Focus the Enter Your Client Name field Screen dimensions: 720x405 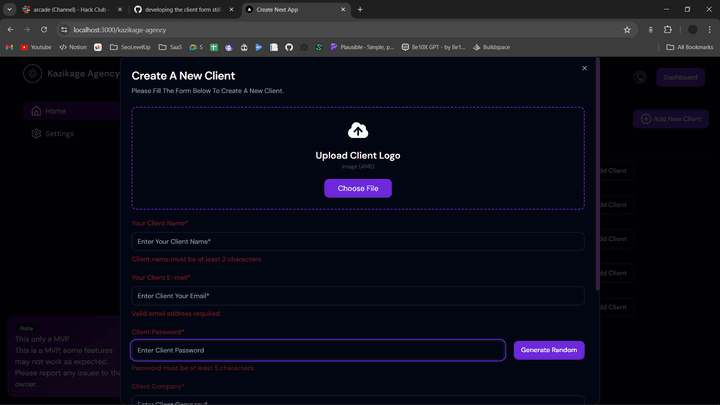[358, 242]
